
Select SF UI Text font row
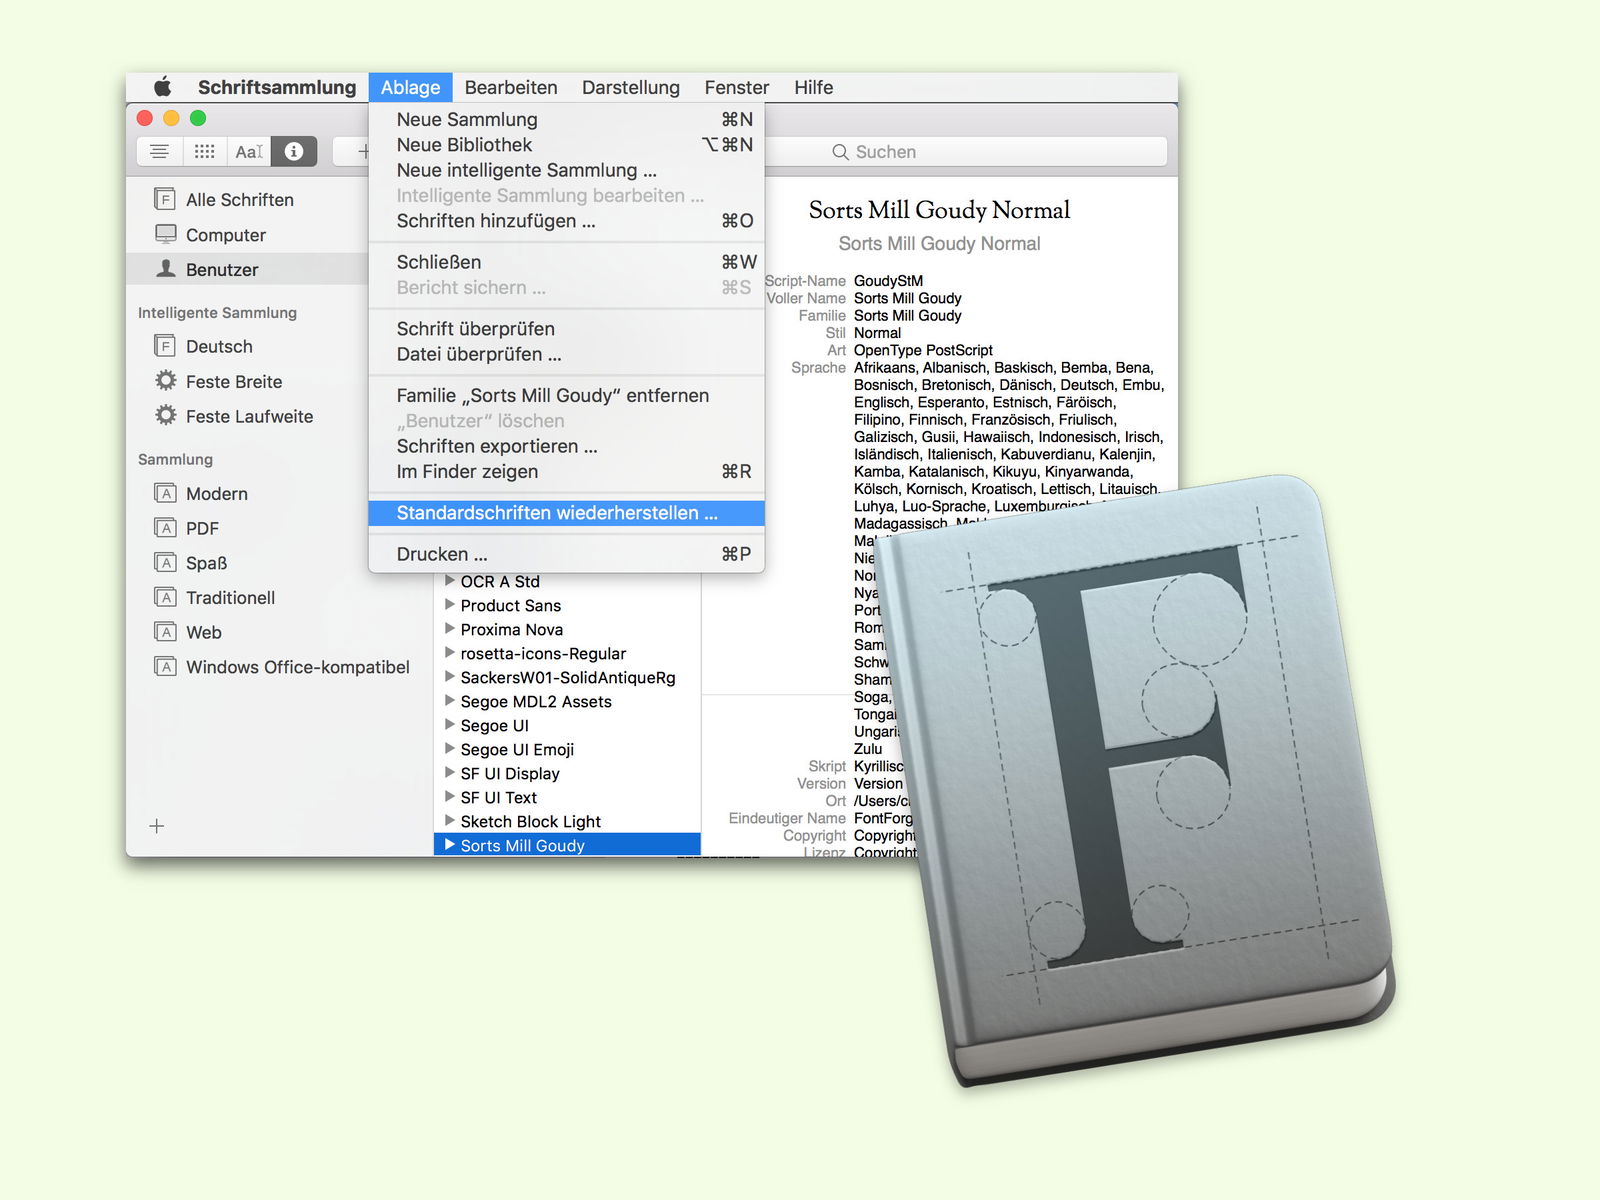click(567, 797)
